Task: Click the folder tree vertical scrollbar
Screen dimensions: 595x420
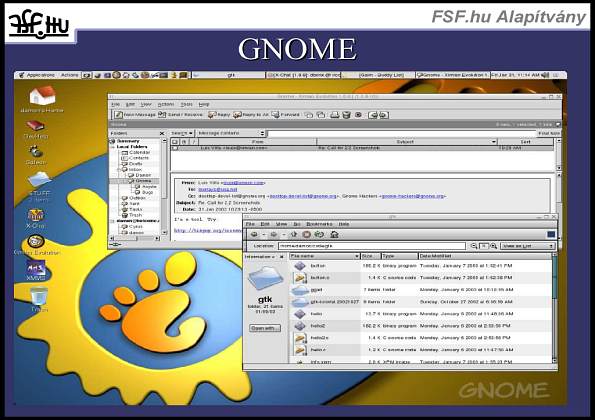Action: [164, 186]
